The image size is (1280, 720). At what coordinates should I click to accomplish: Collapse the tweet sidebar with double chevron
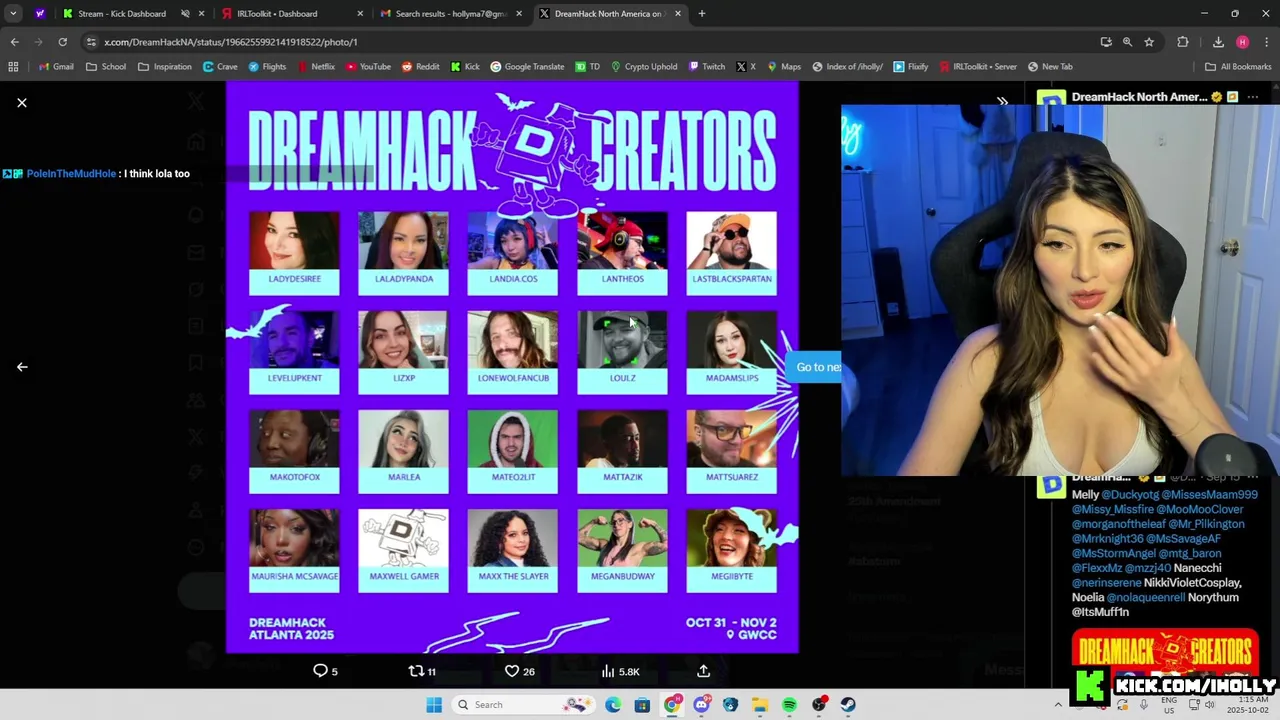point(1002,102)
